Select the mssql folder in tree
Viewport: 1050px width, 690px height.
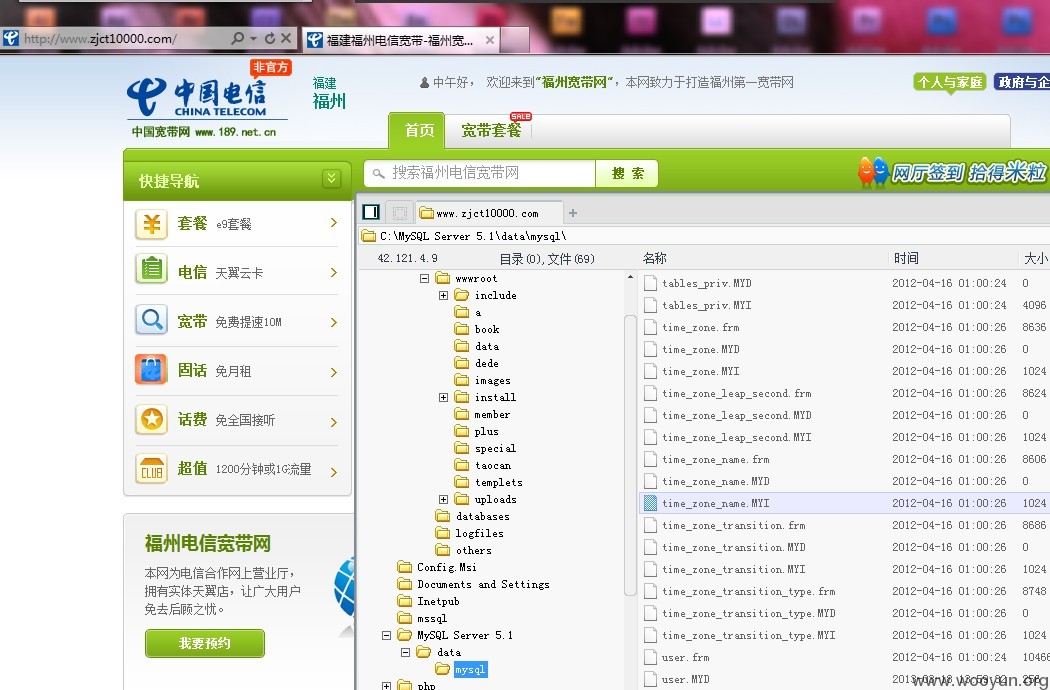(432, 618)
